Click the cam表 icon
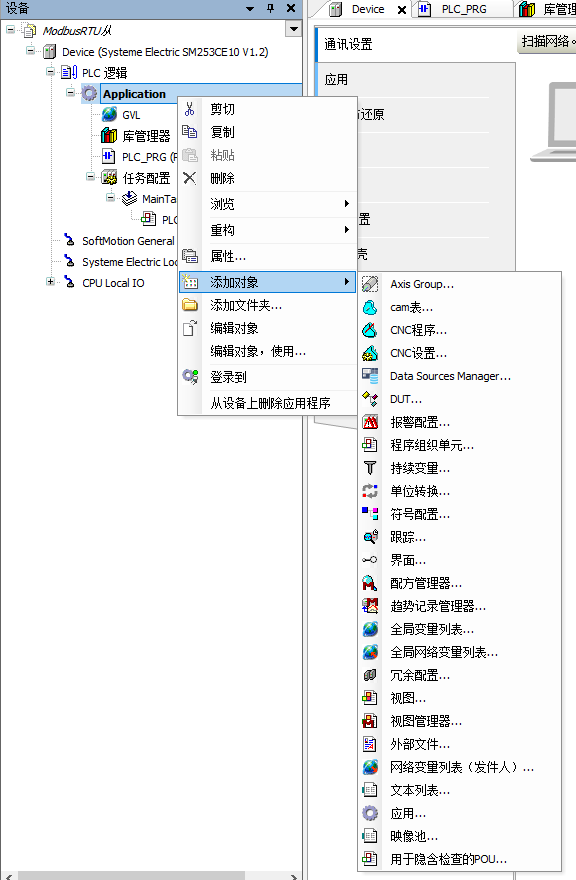The width and height of the screenshot is (576, 880). (369, 307)
